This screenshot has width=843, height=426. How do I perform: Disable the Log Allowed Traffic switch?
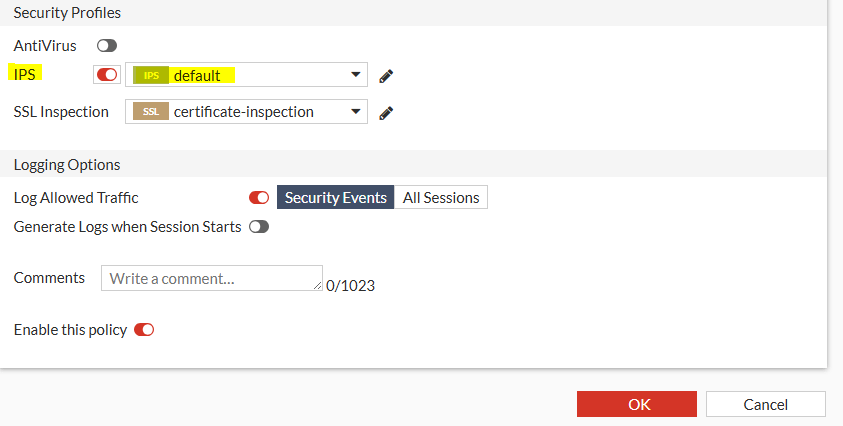pyautogui.click(x=259, y=198)
